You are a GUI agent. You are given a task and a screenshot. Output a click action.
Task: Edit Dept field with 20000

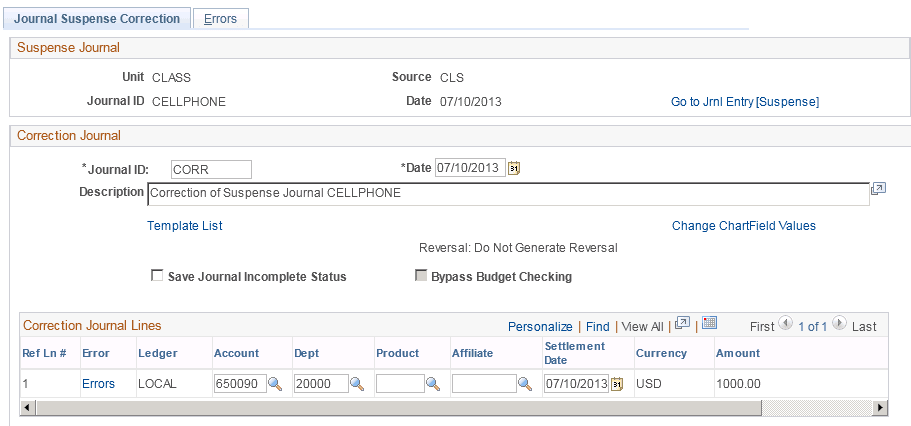[321, 384]
